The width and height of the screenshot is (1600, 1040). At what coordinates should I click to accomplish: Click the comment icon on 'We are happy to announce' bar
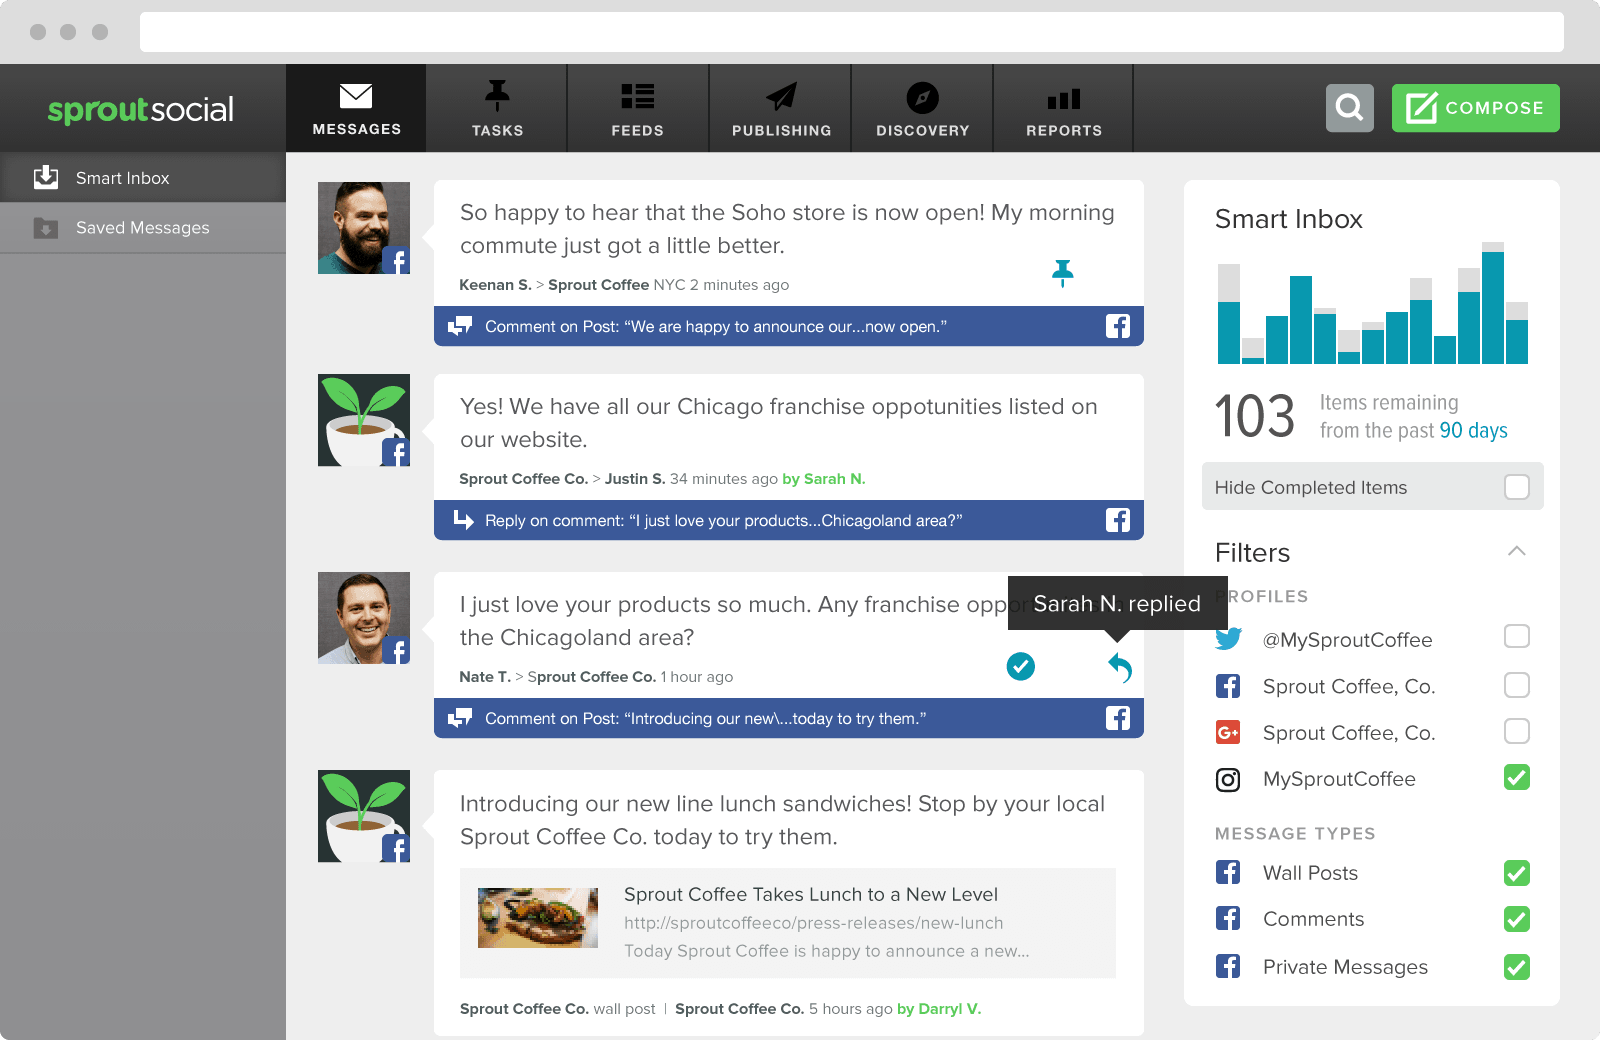pyautogui.click(x=460, y=326)
